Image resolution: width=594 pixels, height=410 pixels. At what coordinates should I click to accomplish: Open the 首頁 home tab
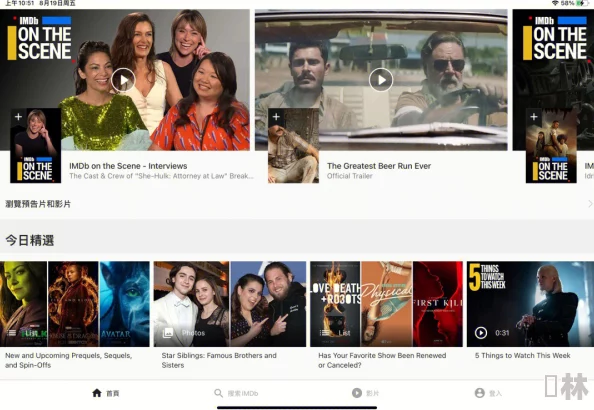106,393
